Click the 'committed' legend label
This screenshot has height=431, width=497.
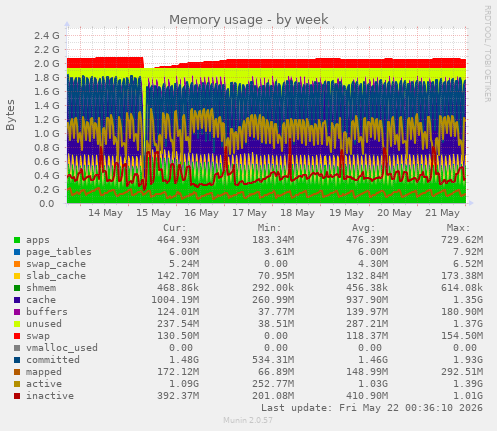(53, 360)
